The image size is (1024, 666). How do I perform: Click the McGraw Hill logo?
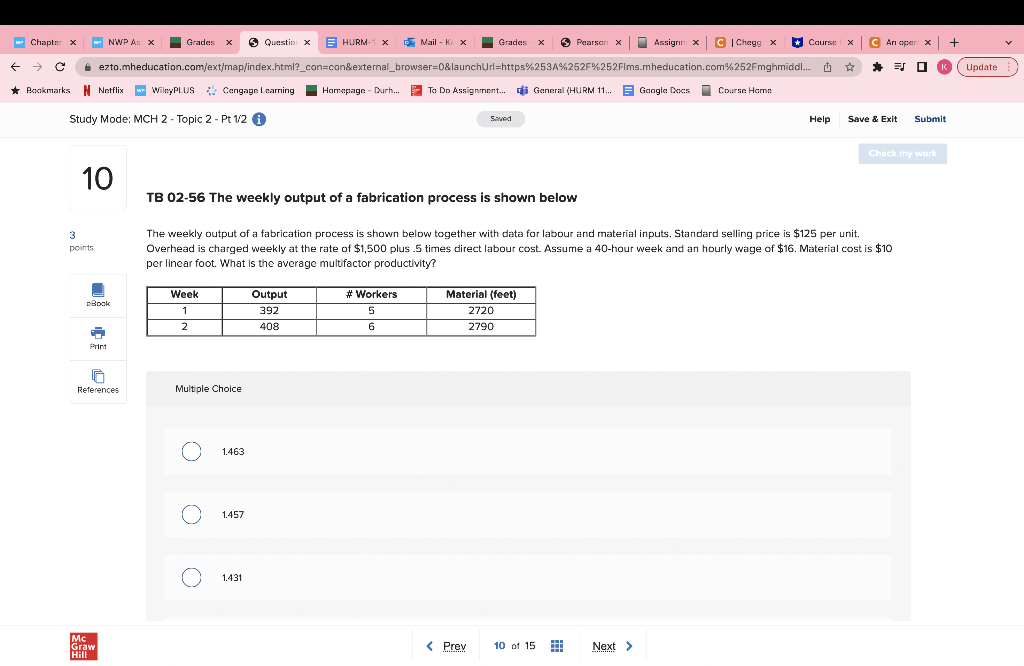84,646
